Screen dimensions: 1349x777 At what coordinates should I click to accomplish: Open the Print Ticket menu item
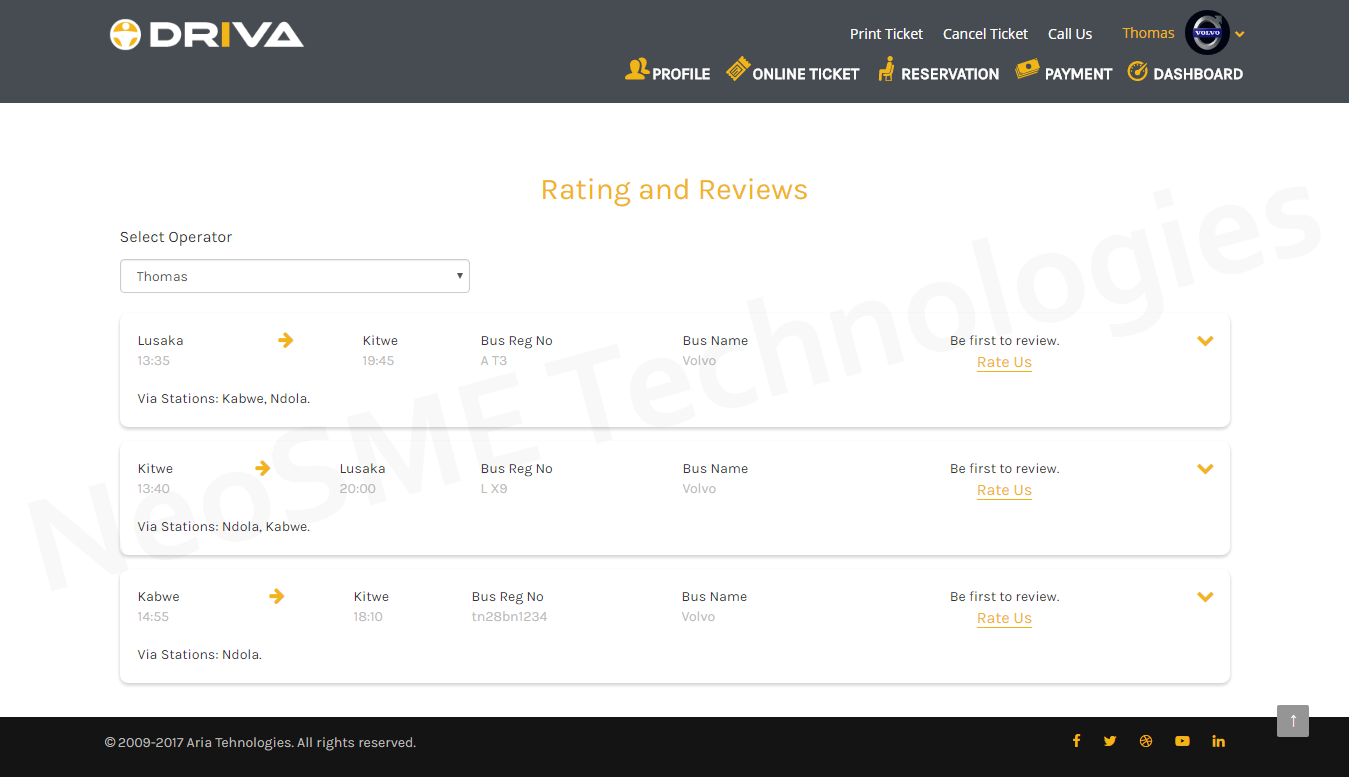coord(886,33)
